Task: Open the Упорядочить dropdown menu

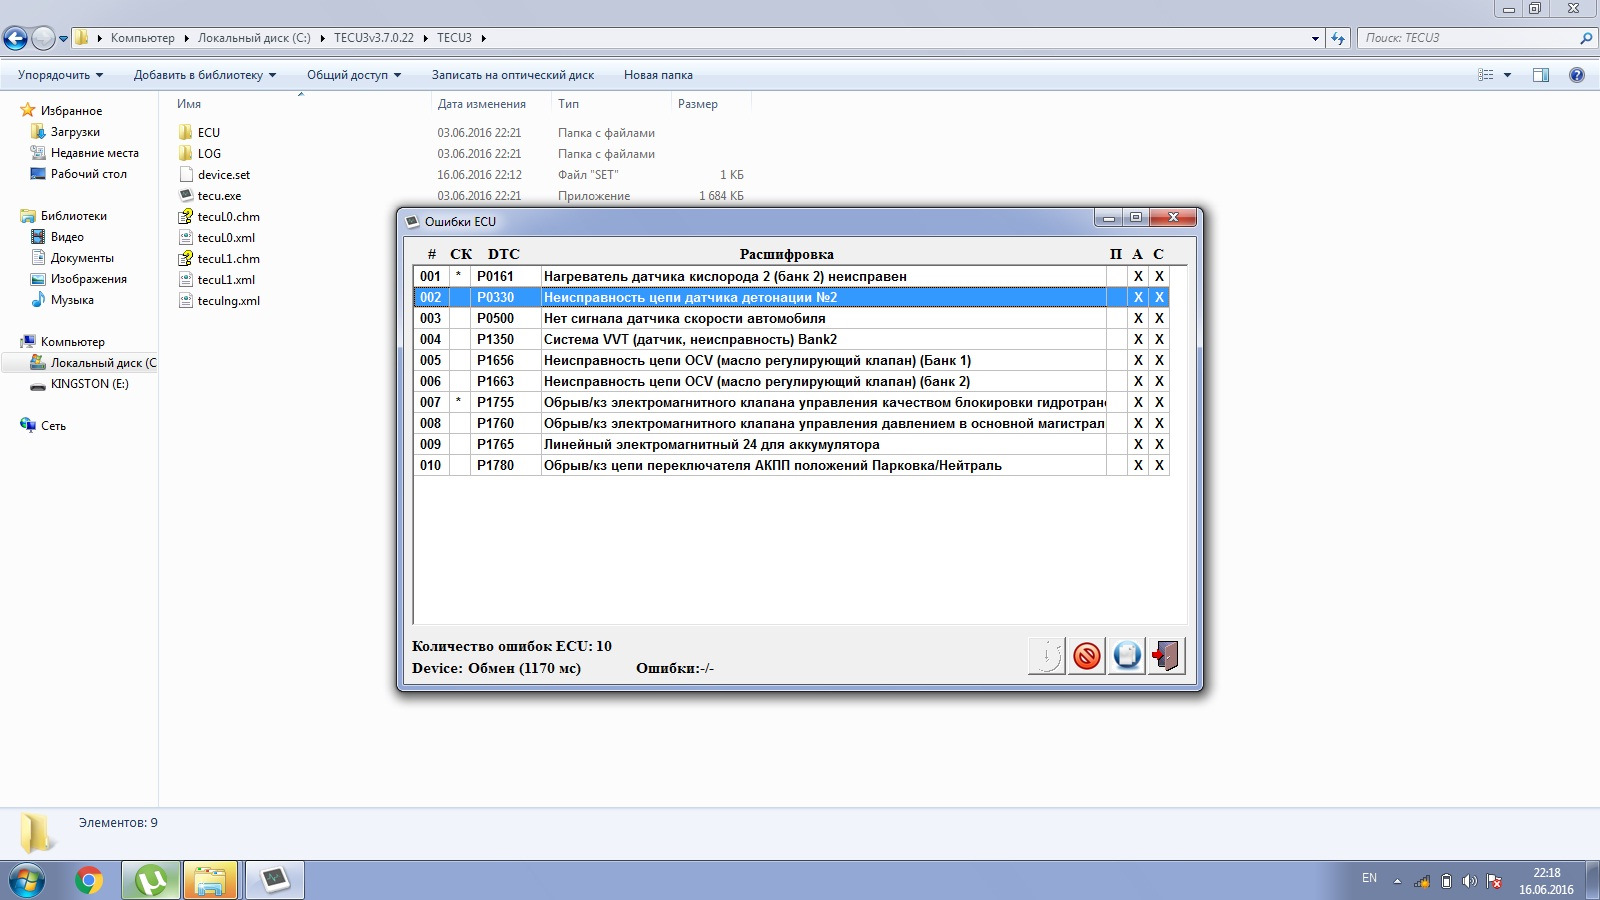Action: pyautogui.click(x=60, y=75)
